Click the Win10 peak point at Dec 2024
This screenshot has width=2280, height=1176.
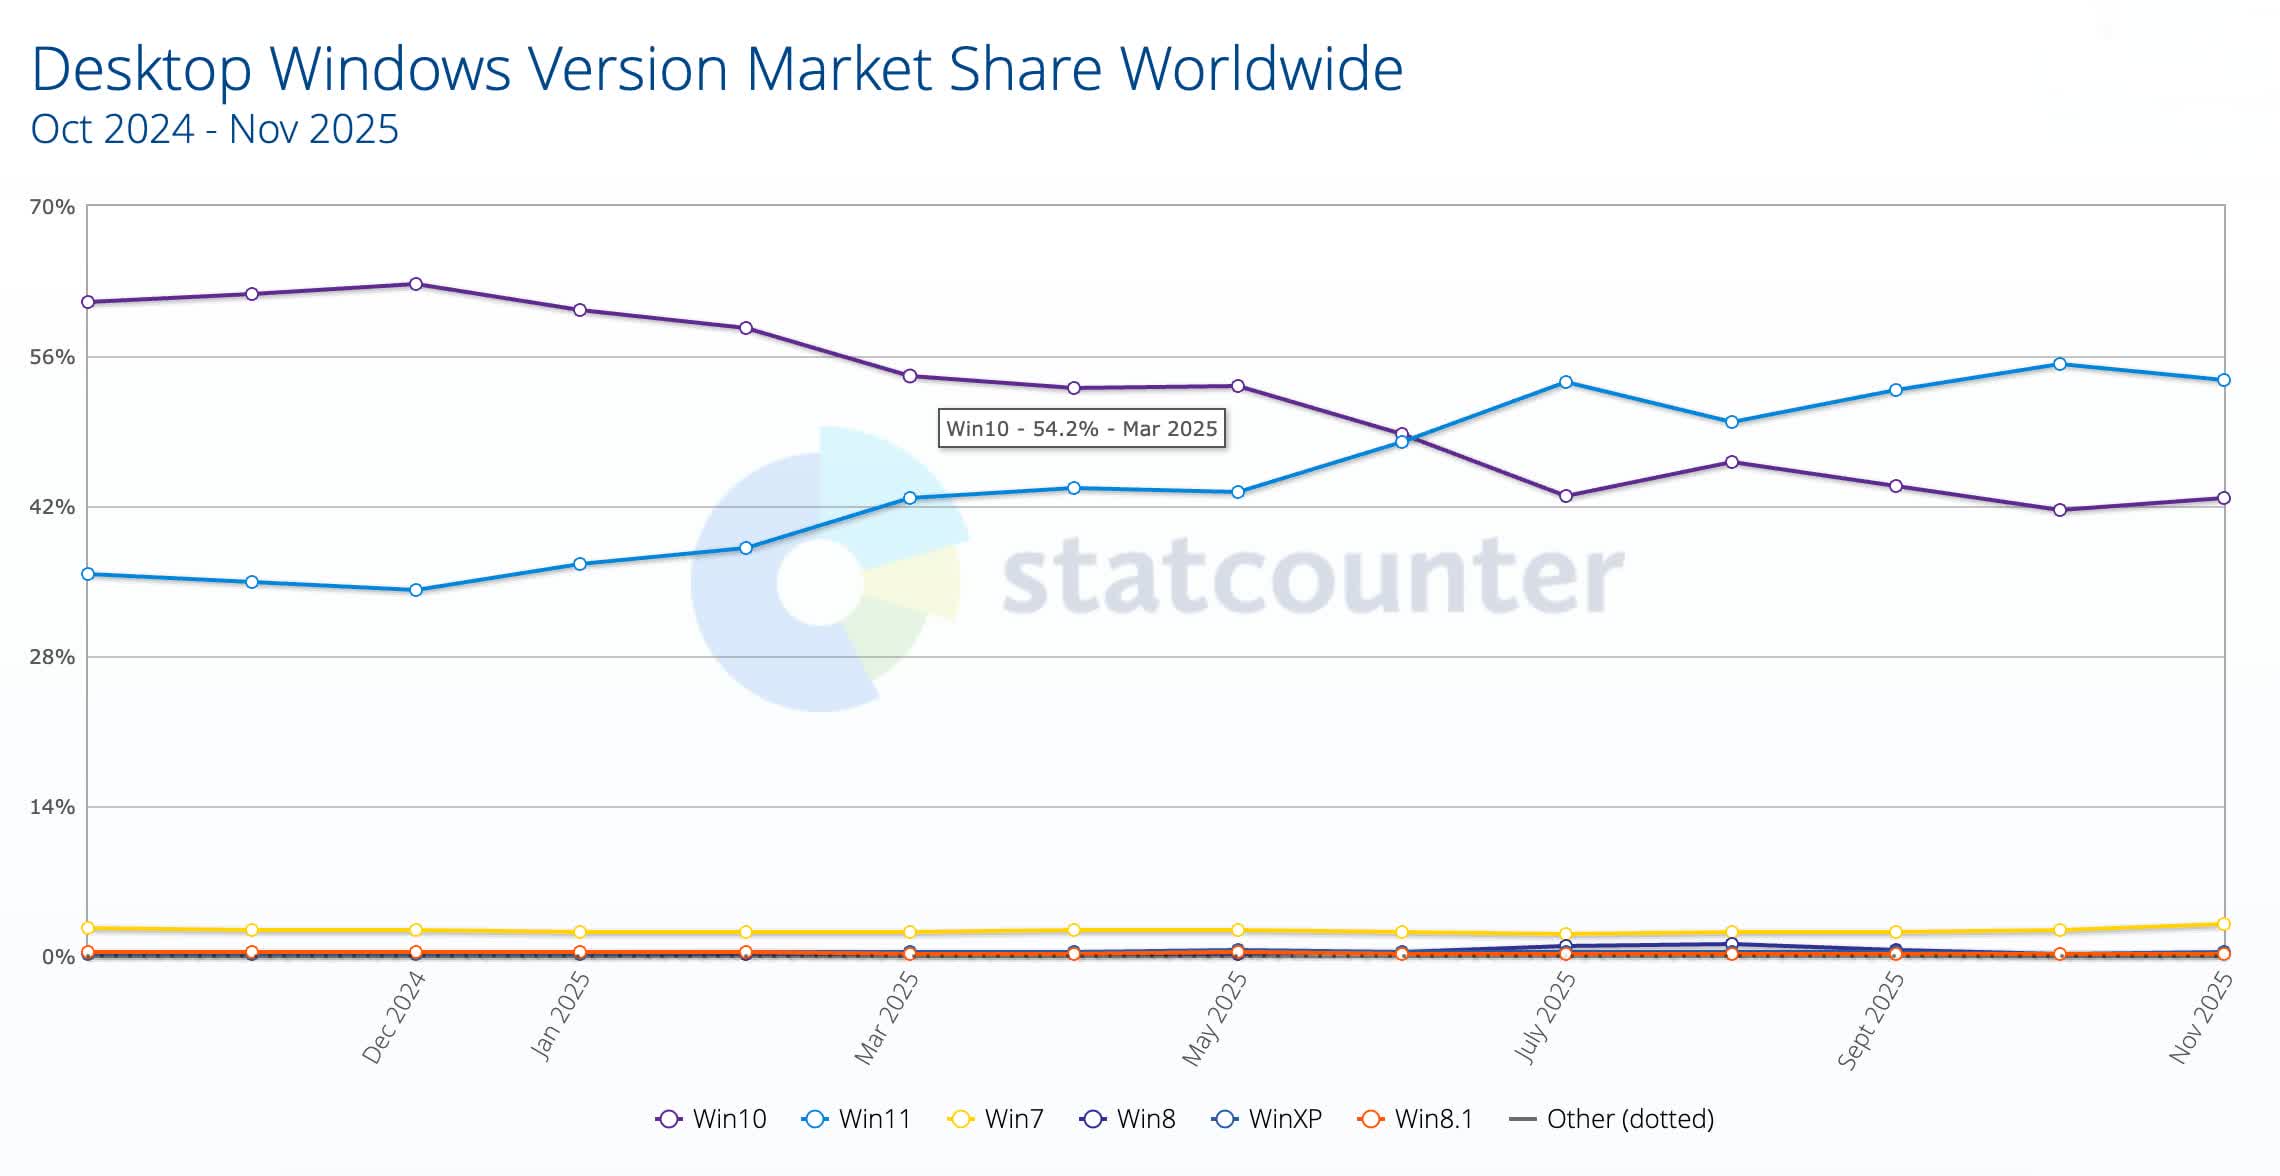point(416,284)
